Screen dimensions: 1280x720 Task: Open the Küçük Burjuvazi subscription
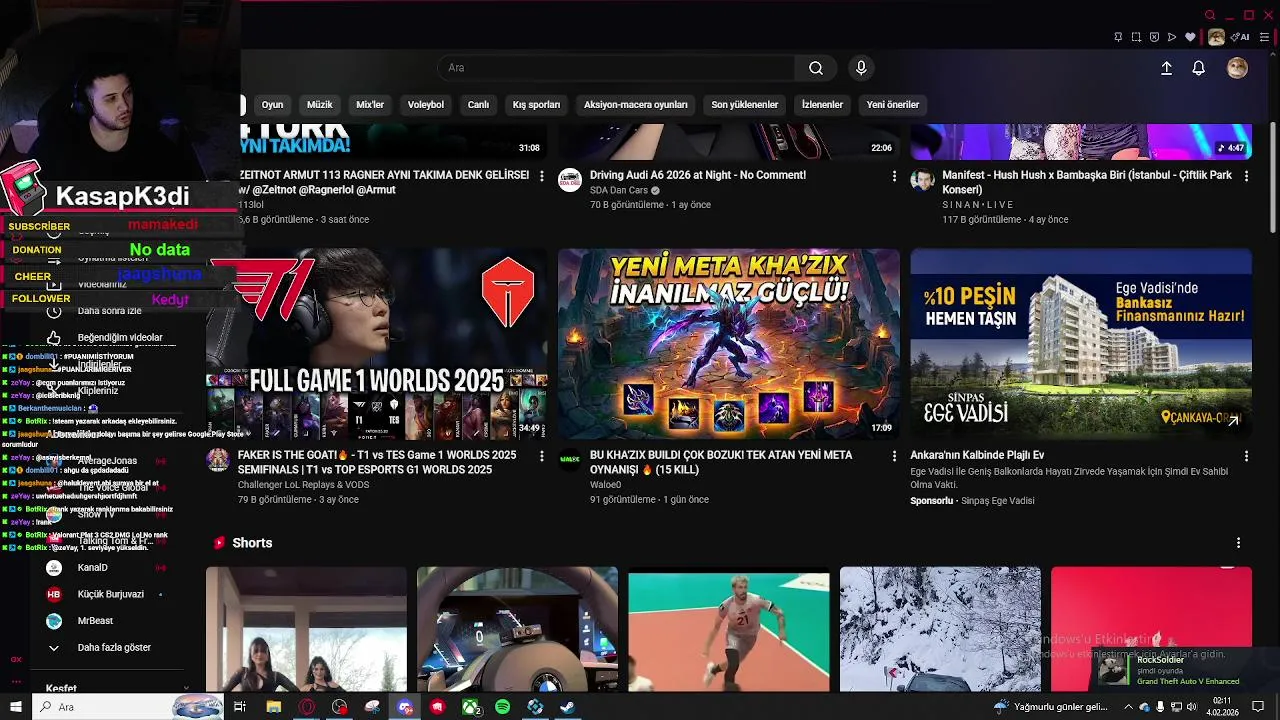110,594
